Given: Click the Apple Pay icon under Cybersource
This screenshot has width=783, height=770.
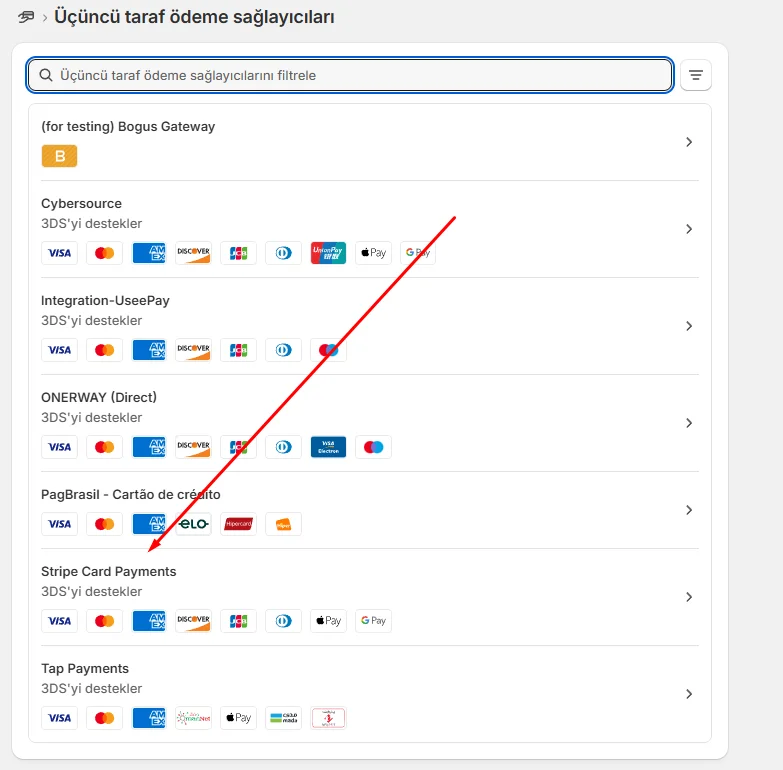Looking at the screenshot, I should [373, 253].
